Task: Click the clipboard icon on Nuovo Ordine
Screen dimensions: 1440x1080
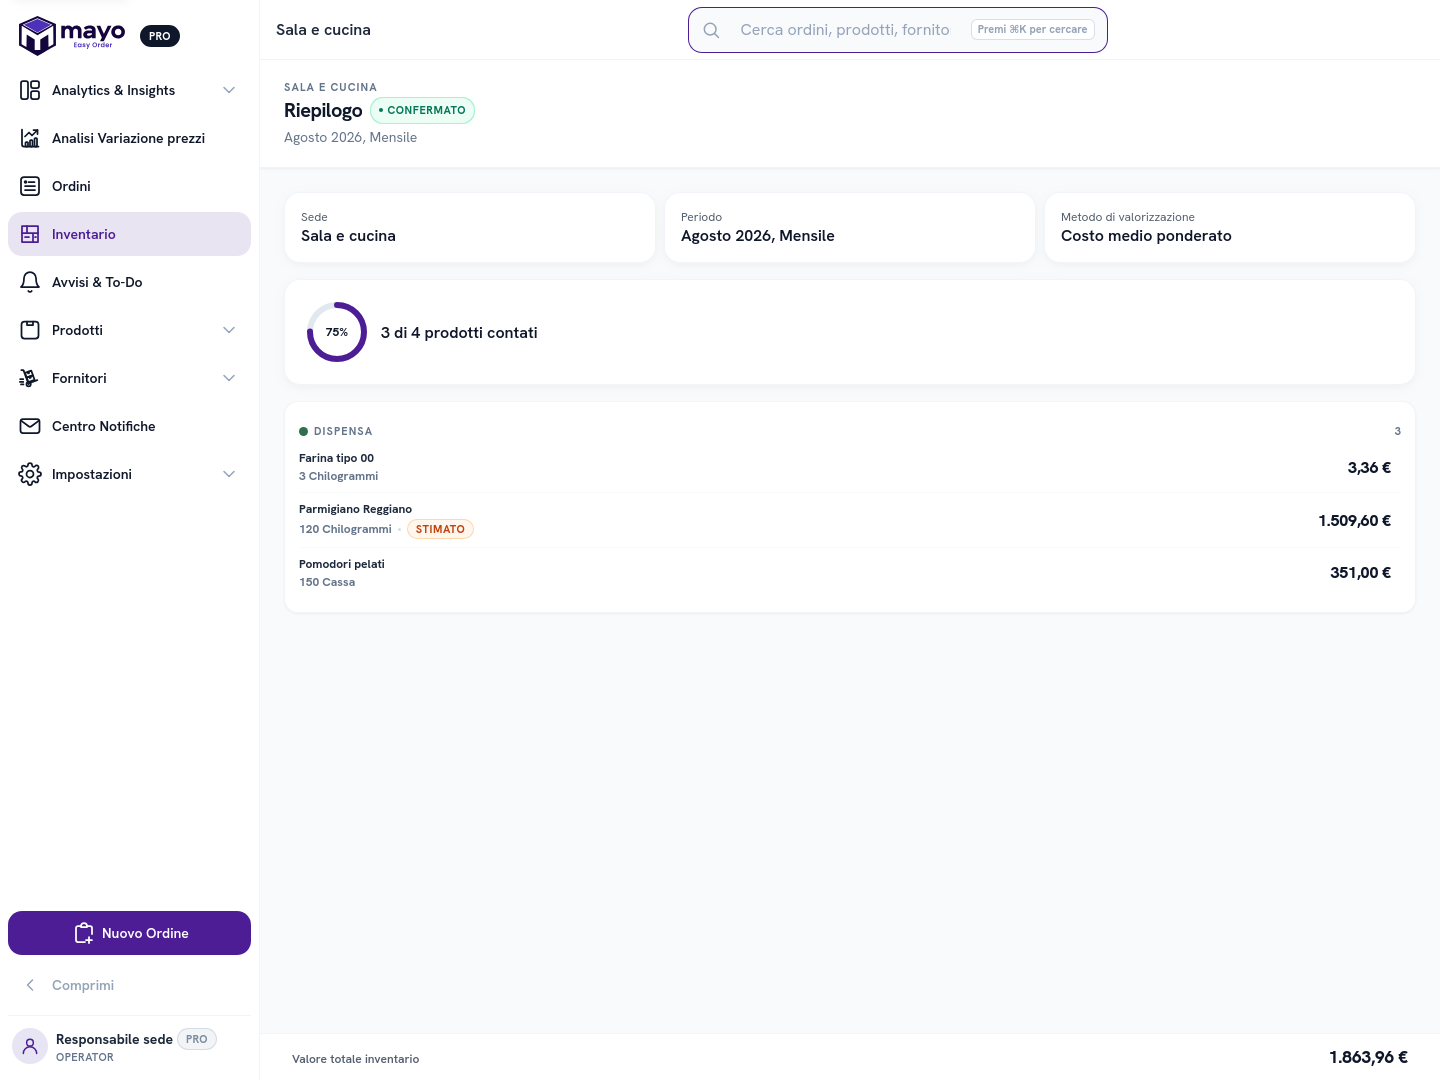Action: pyautogui.click(x=84, y=933)
